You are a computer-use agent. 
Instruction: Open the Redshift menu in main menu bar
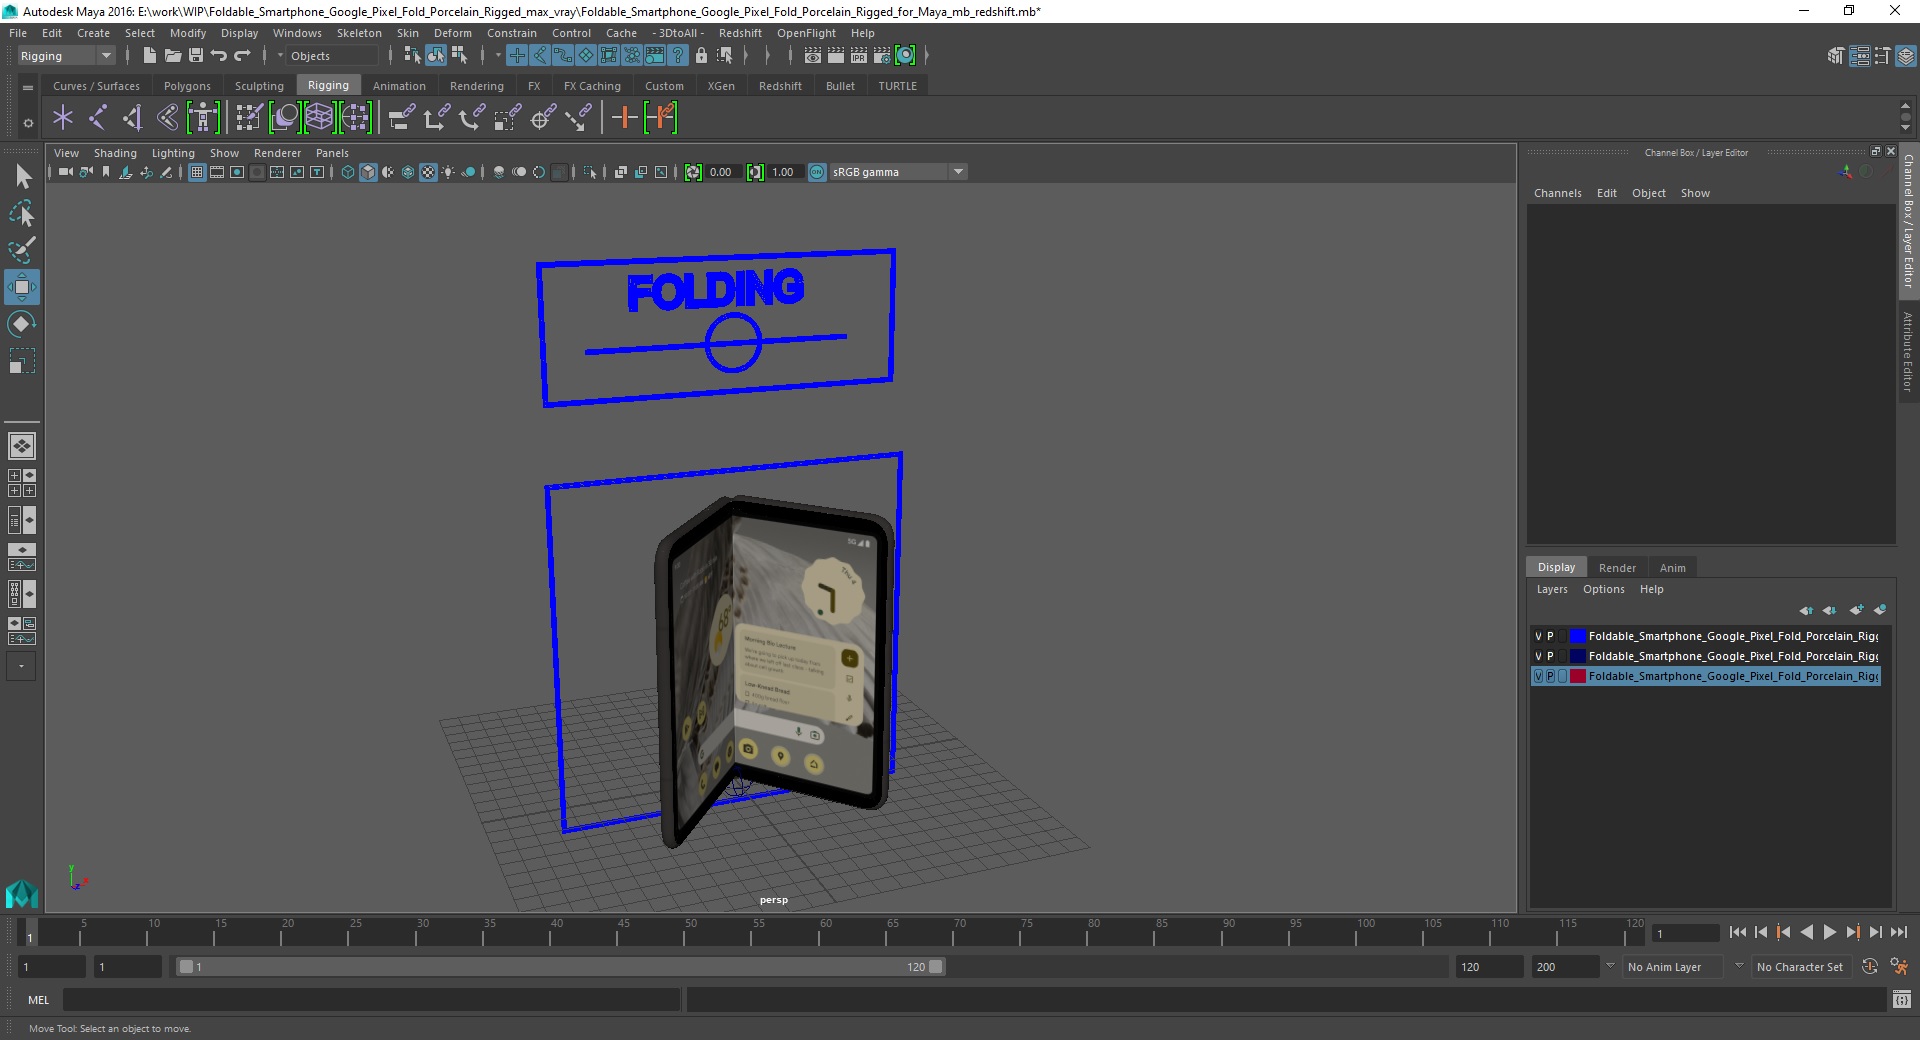click(740, 33)
